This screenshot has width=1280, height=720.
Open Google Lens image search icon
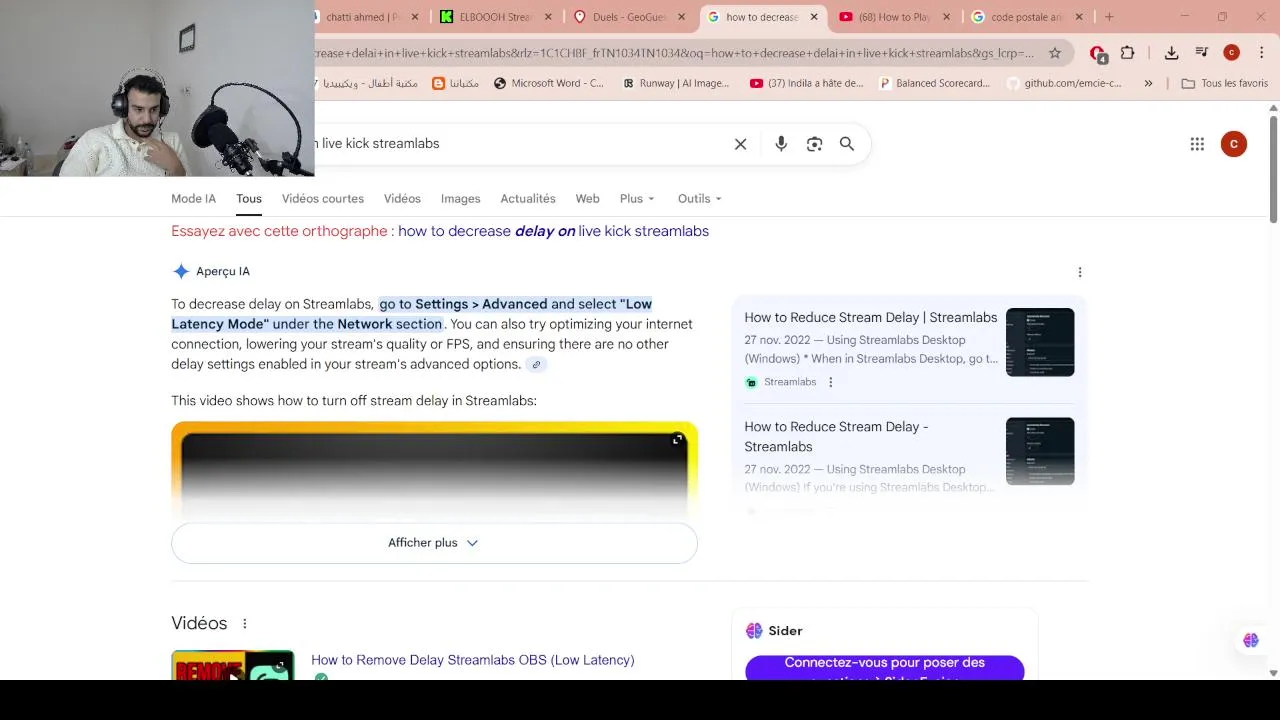(814, 144)
